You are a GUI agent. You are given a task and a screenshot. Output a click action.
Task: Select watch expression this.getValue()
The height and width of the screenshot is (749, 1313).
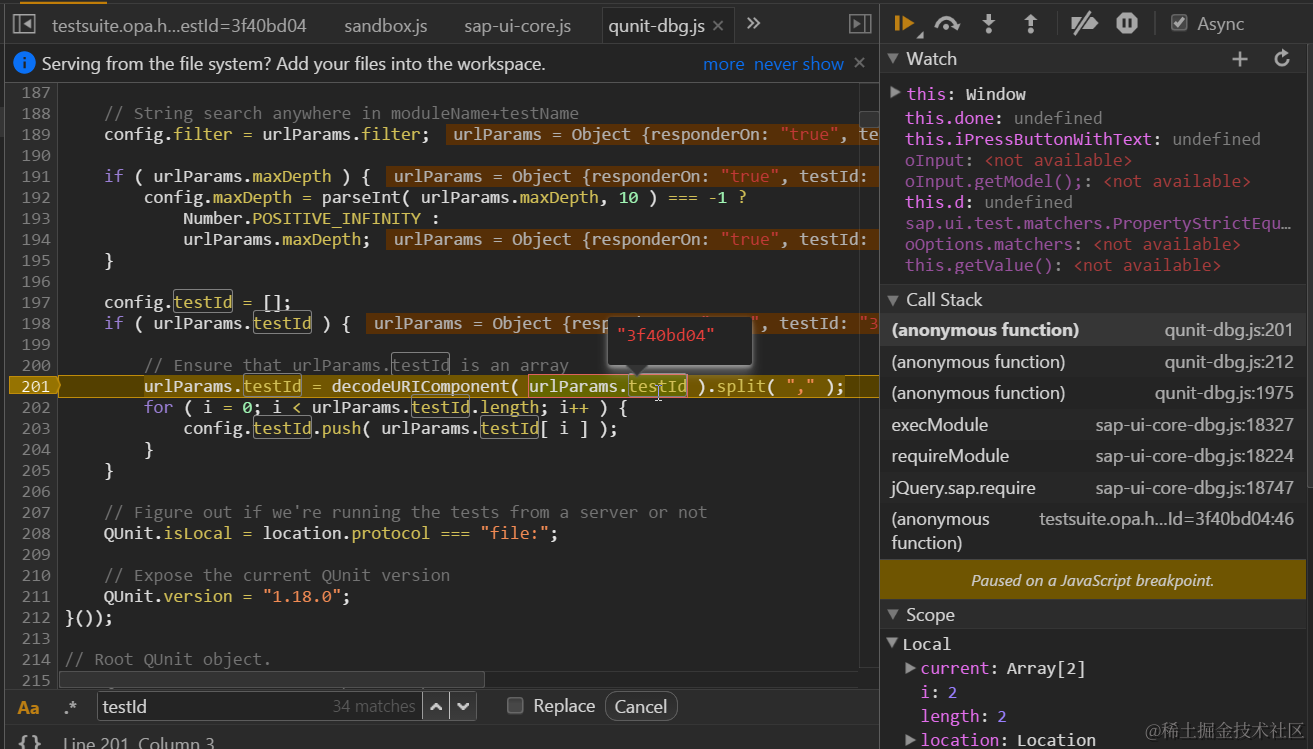[1062, 265]
